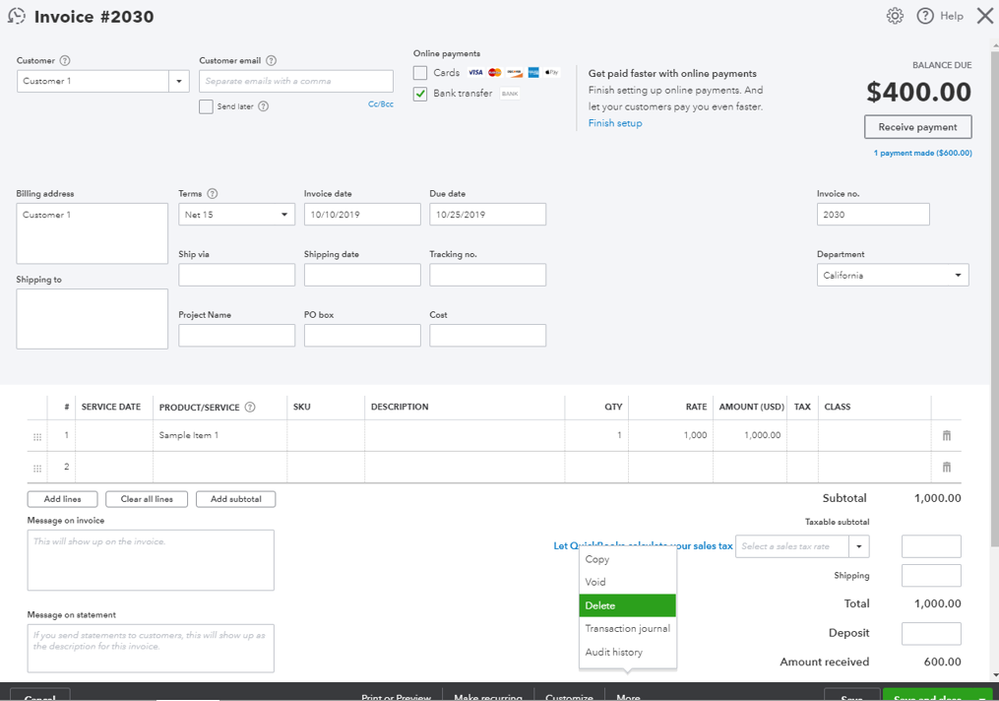Open the Customer dropdown arrow
This screenshot has height=701, width=999.
pyautogui.click(x=179, y=82)
